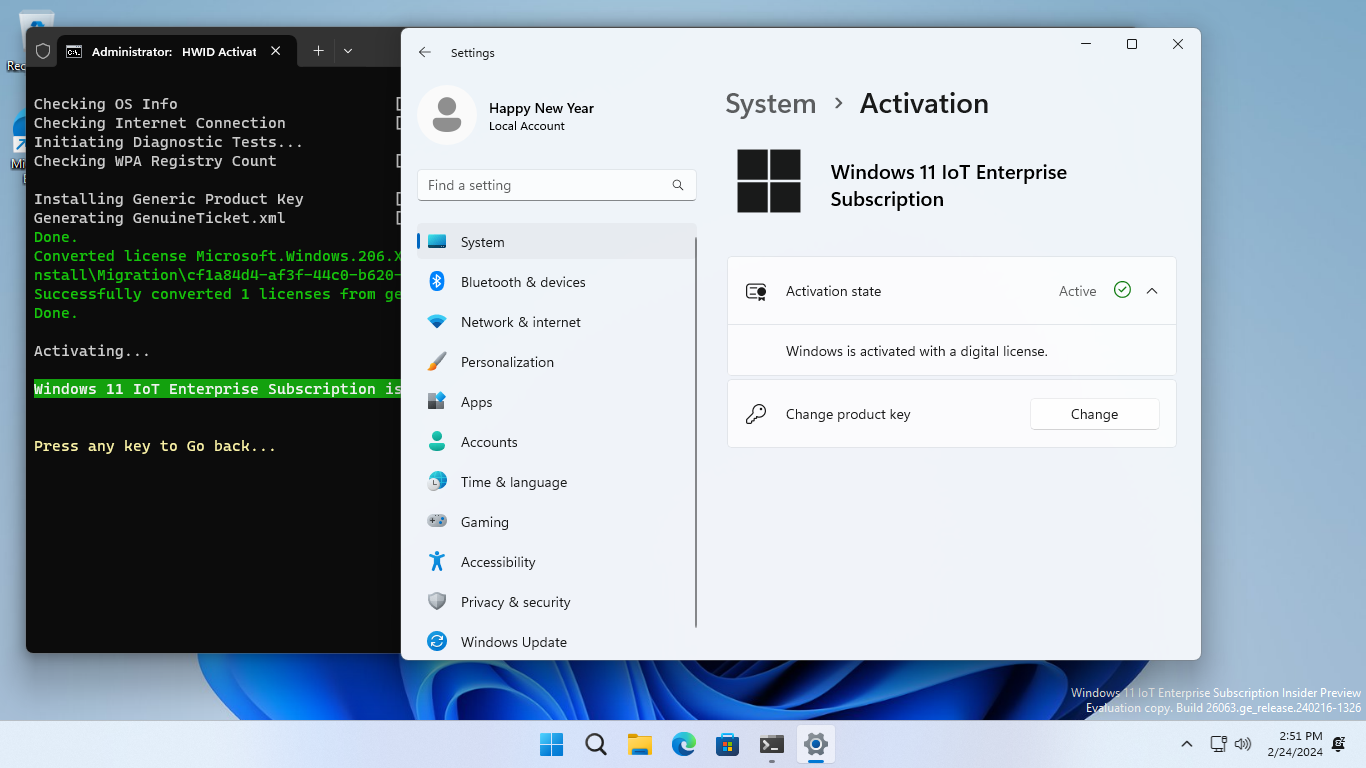This screenshot has width=1366, height=768.
Task: Click System in the breadcrumb
Action: pos(770,104)
